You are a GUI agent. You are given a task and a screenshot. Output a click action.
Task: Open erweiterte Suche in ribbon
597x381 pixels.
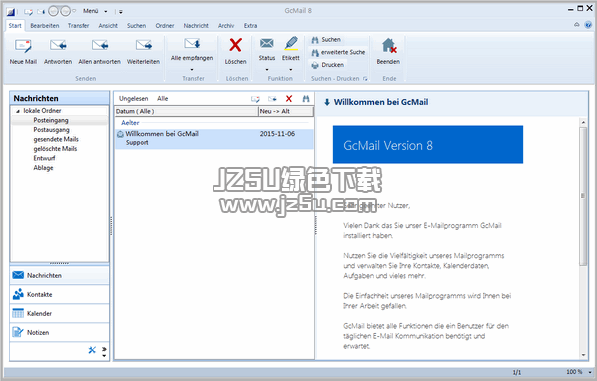[x=338, y=52]
